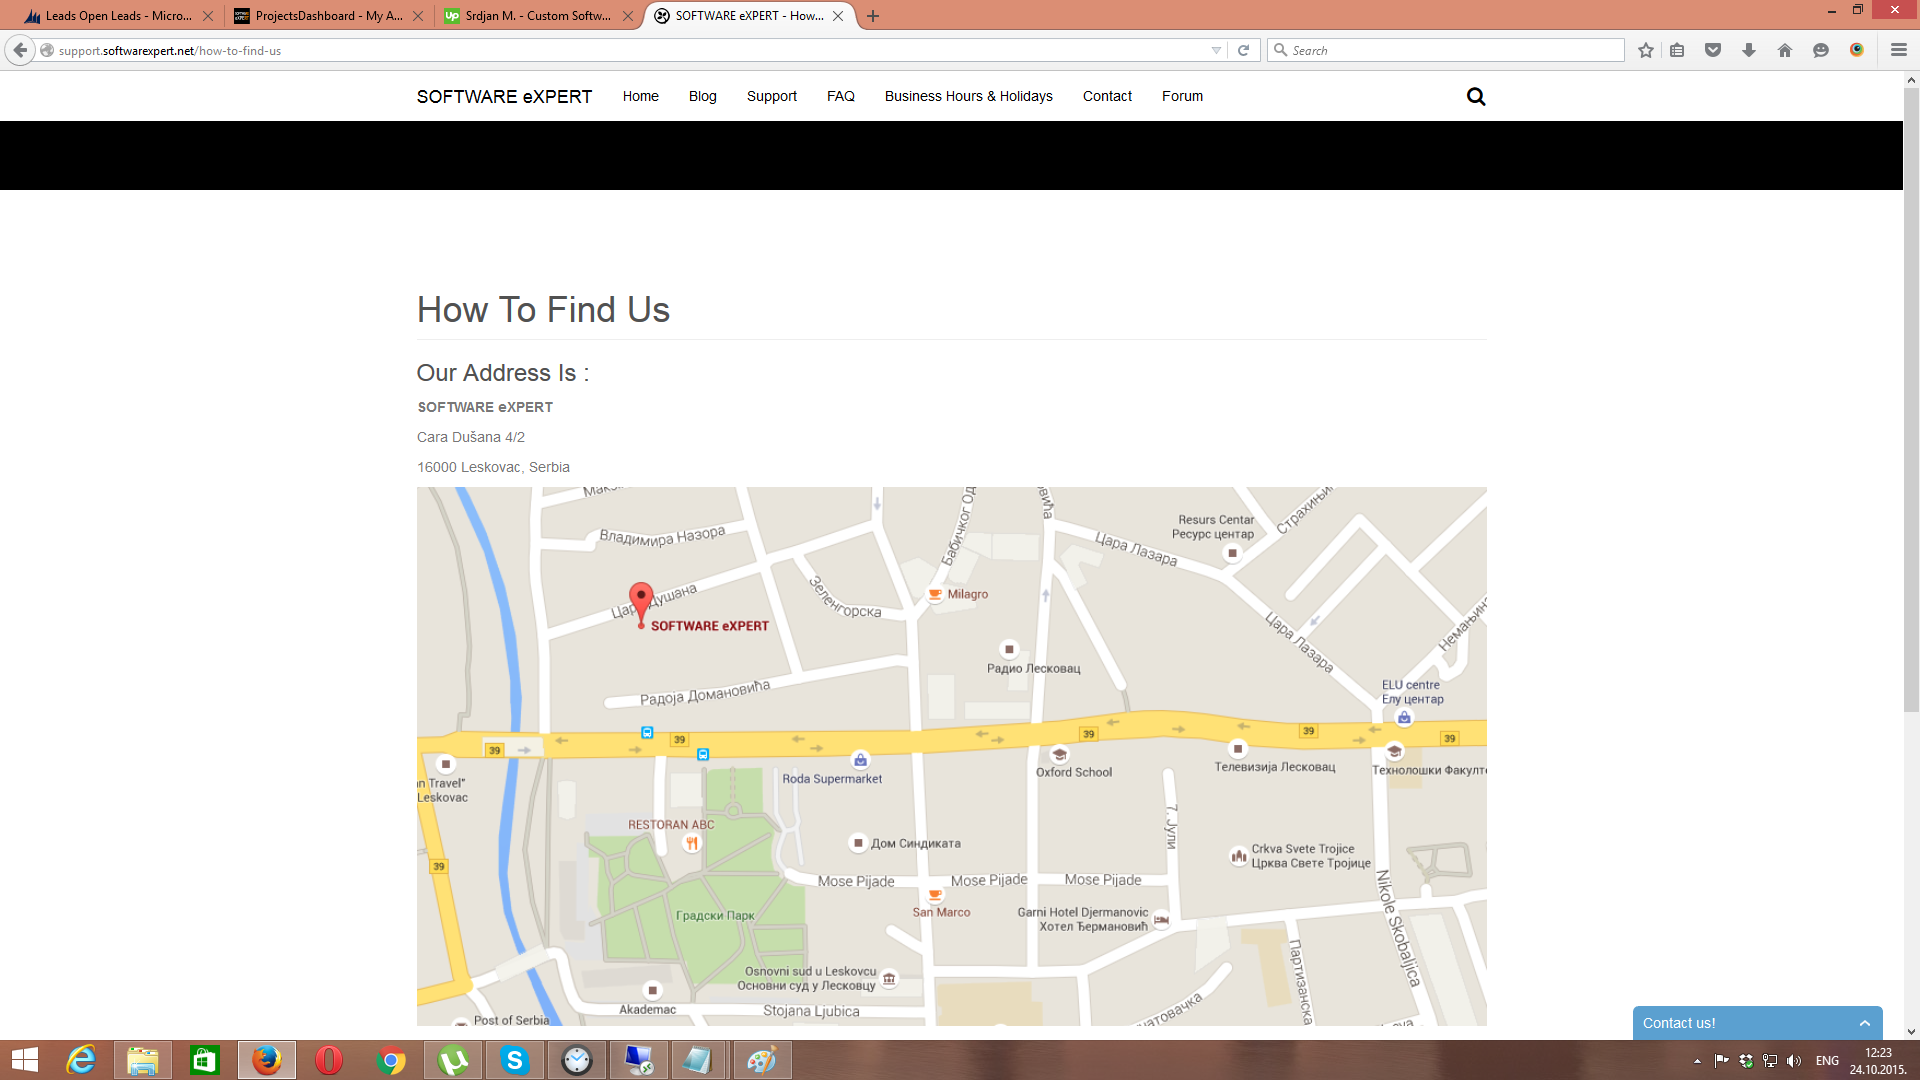Save page to Pocket
Image resolution: width=1920 pixels, height=1080 pixels.
coord(1713,50)
